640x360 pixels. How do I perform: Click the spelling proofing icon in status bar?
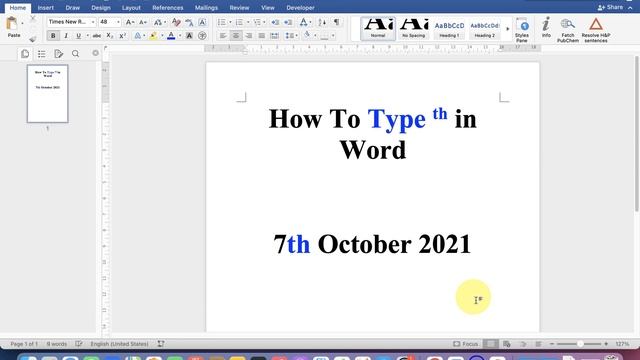(x=79, y=344)
